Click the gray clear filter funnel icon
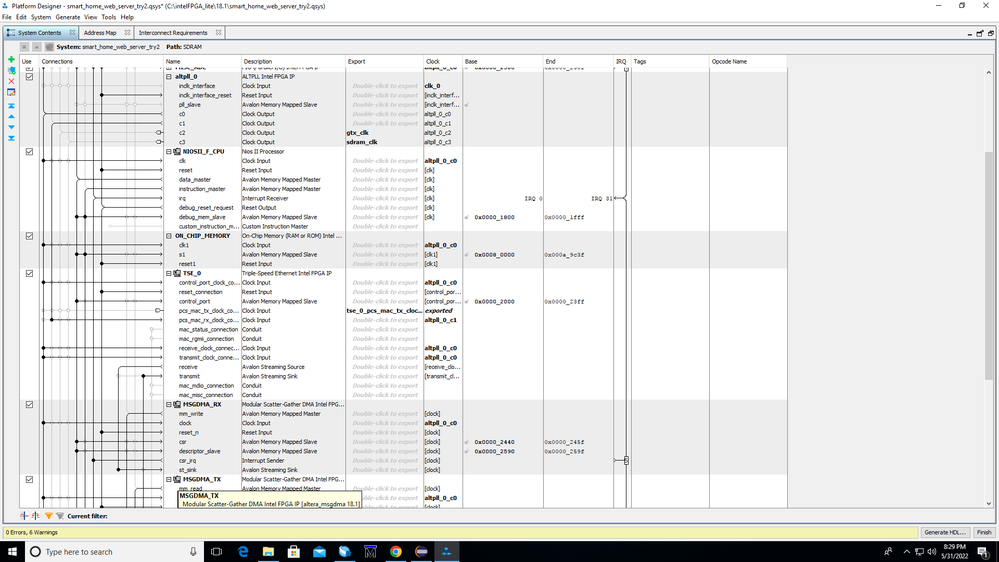 pyautogui.click(x=60, y=516)
